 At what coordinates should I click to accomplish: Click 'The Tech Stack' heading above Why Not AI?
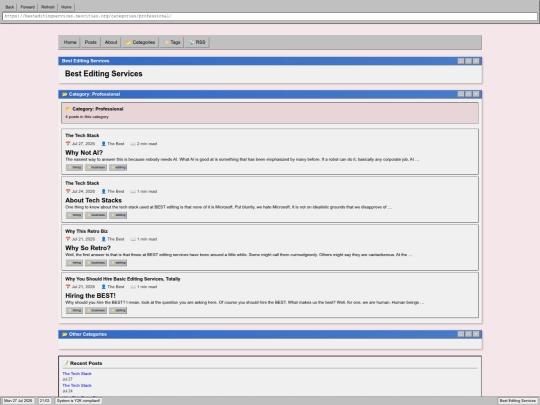pos(82,135)
